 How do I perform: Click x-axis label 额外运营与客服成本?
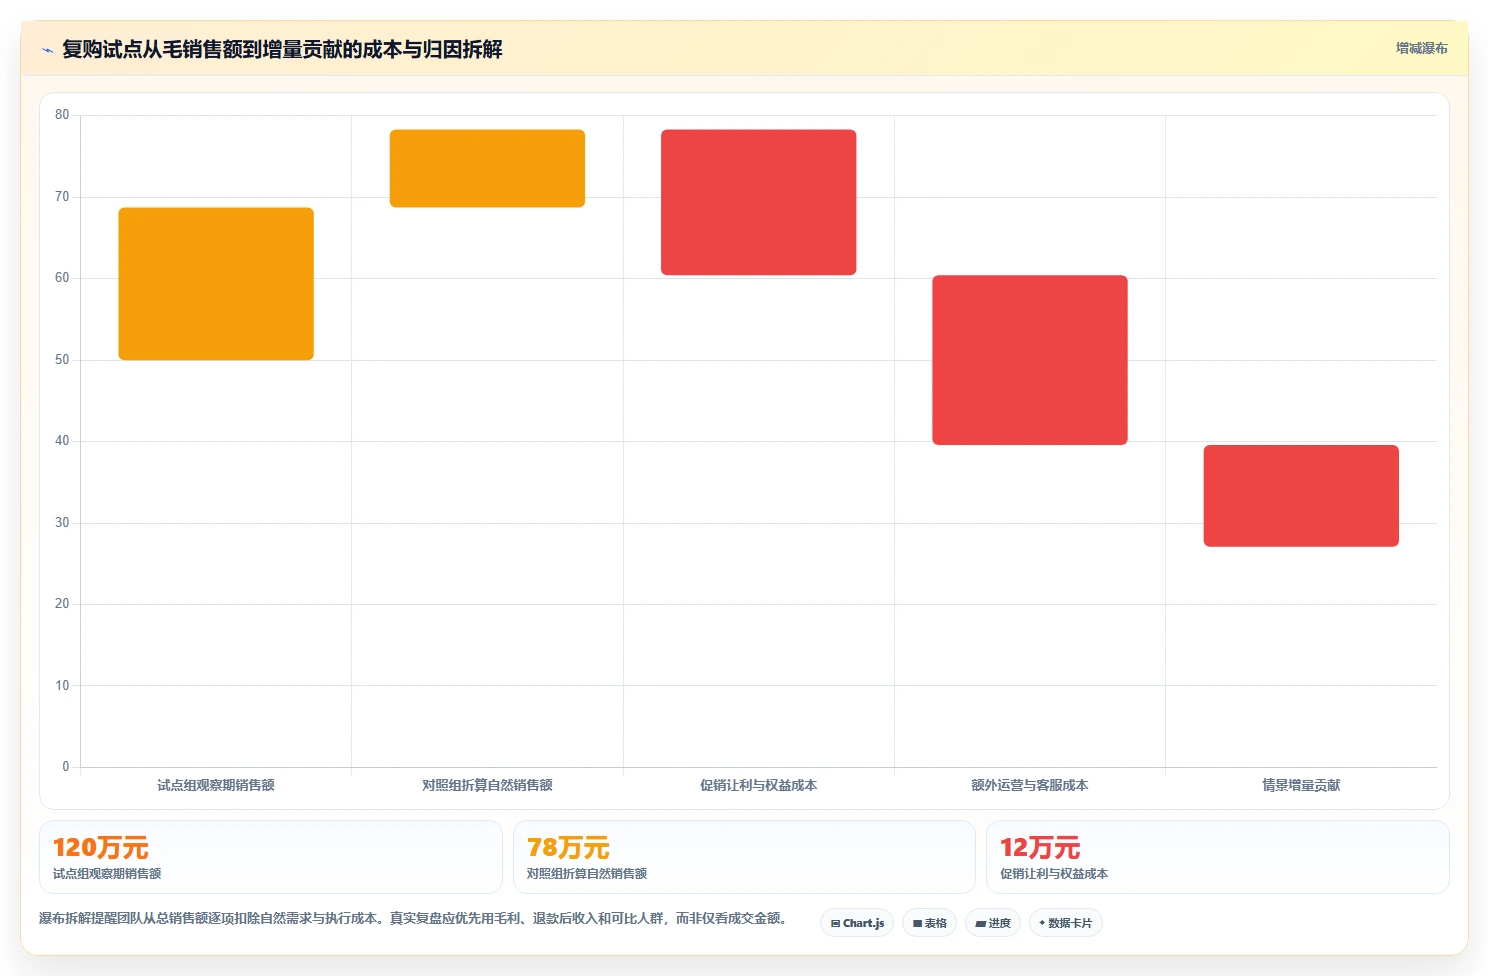[1030, 785]
